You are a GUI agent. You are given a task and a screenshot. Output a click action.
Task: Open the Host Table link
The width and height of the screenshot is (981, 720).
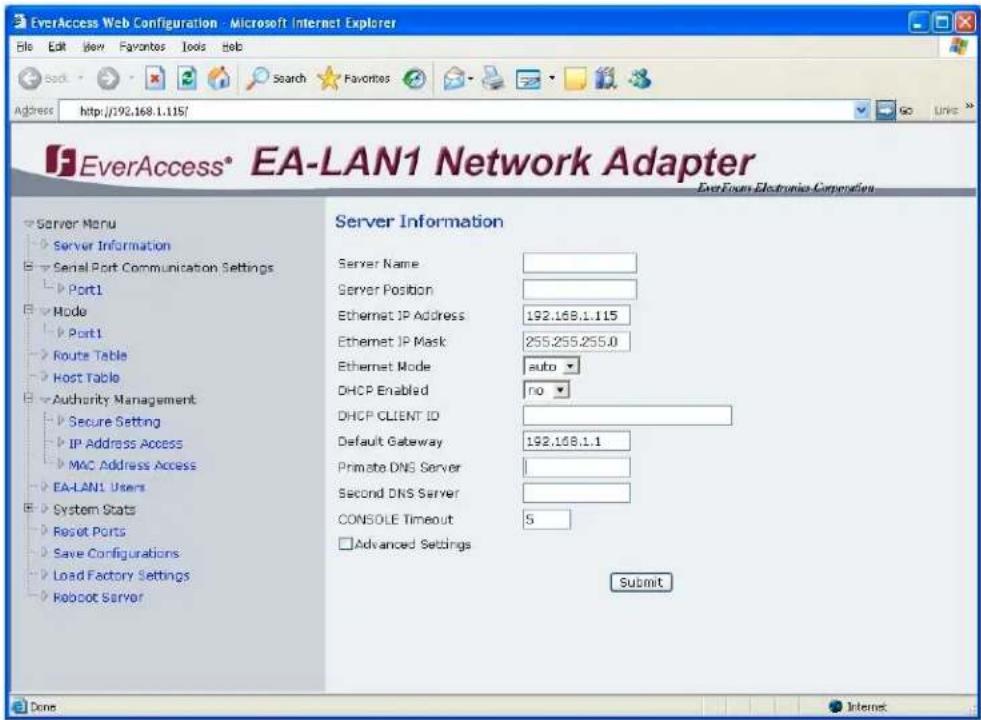pos(86,377)
